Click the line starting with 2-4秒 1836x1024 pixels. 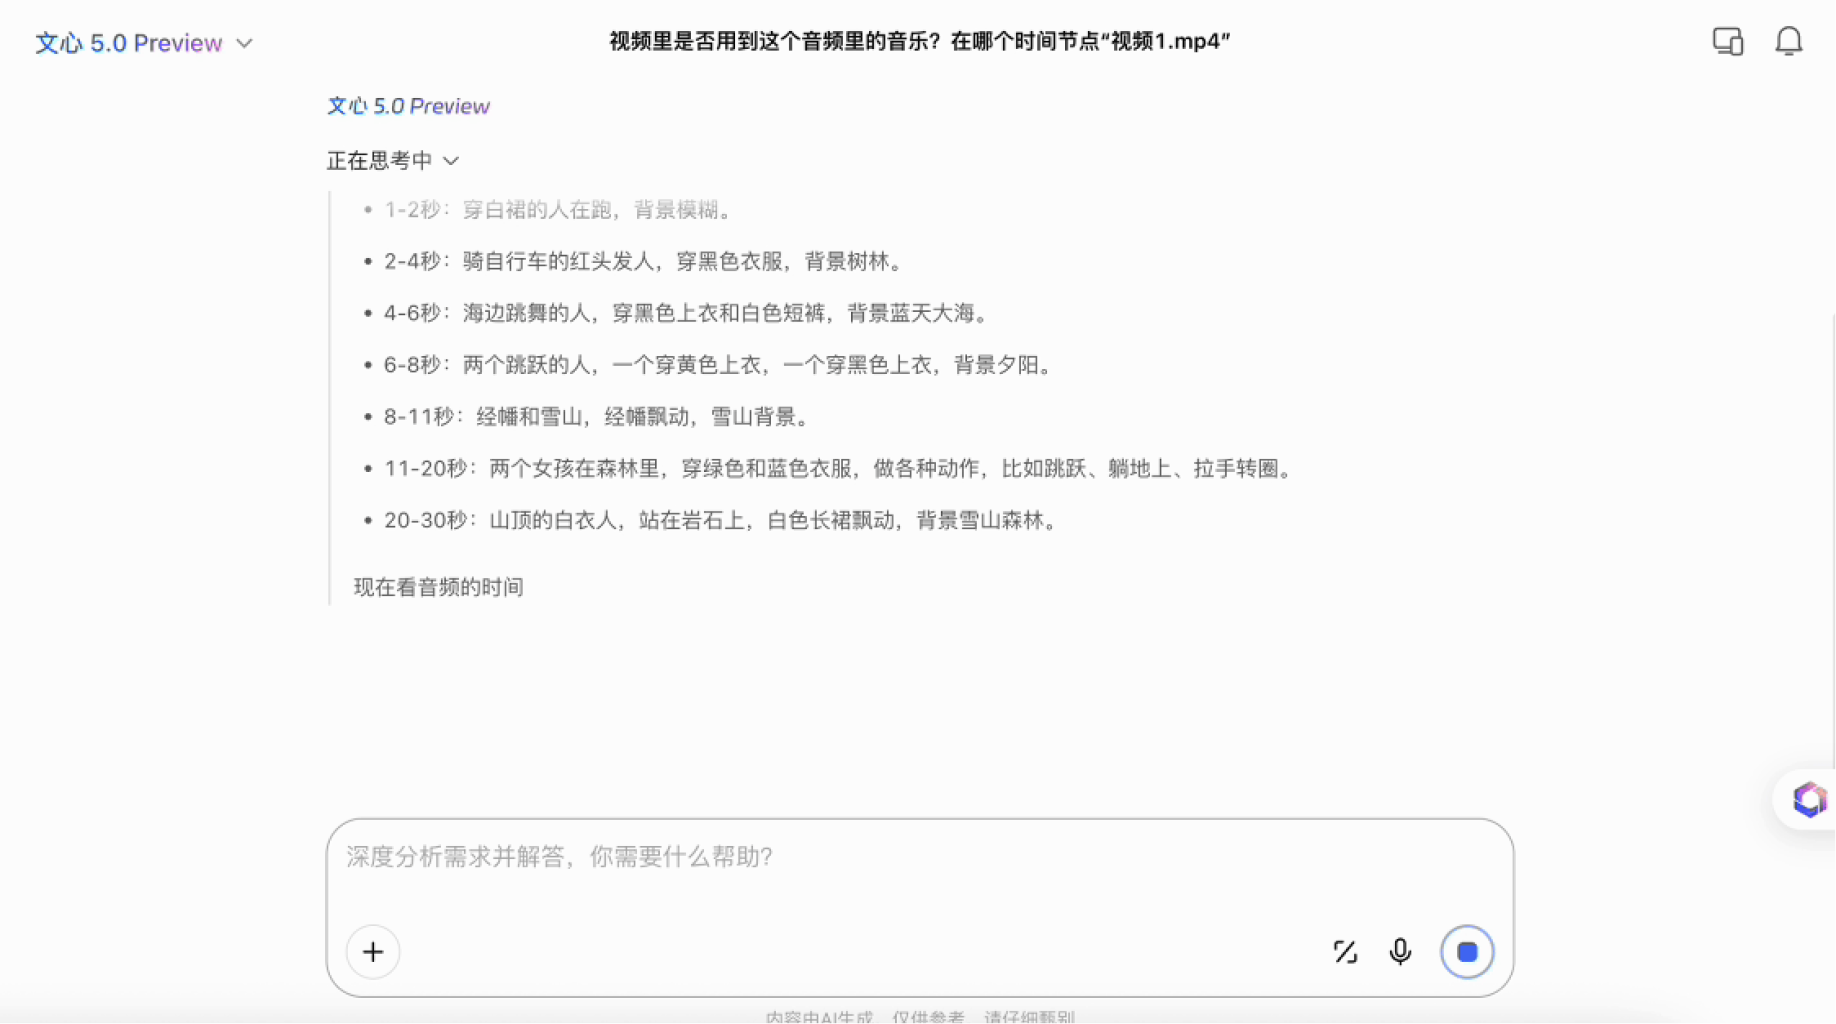click(646, 262)
